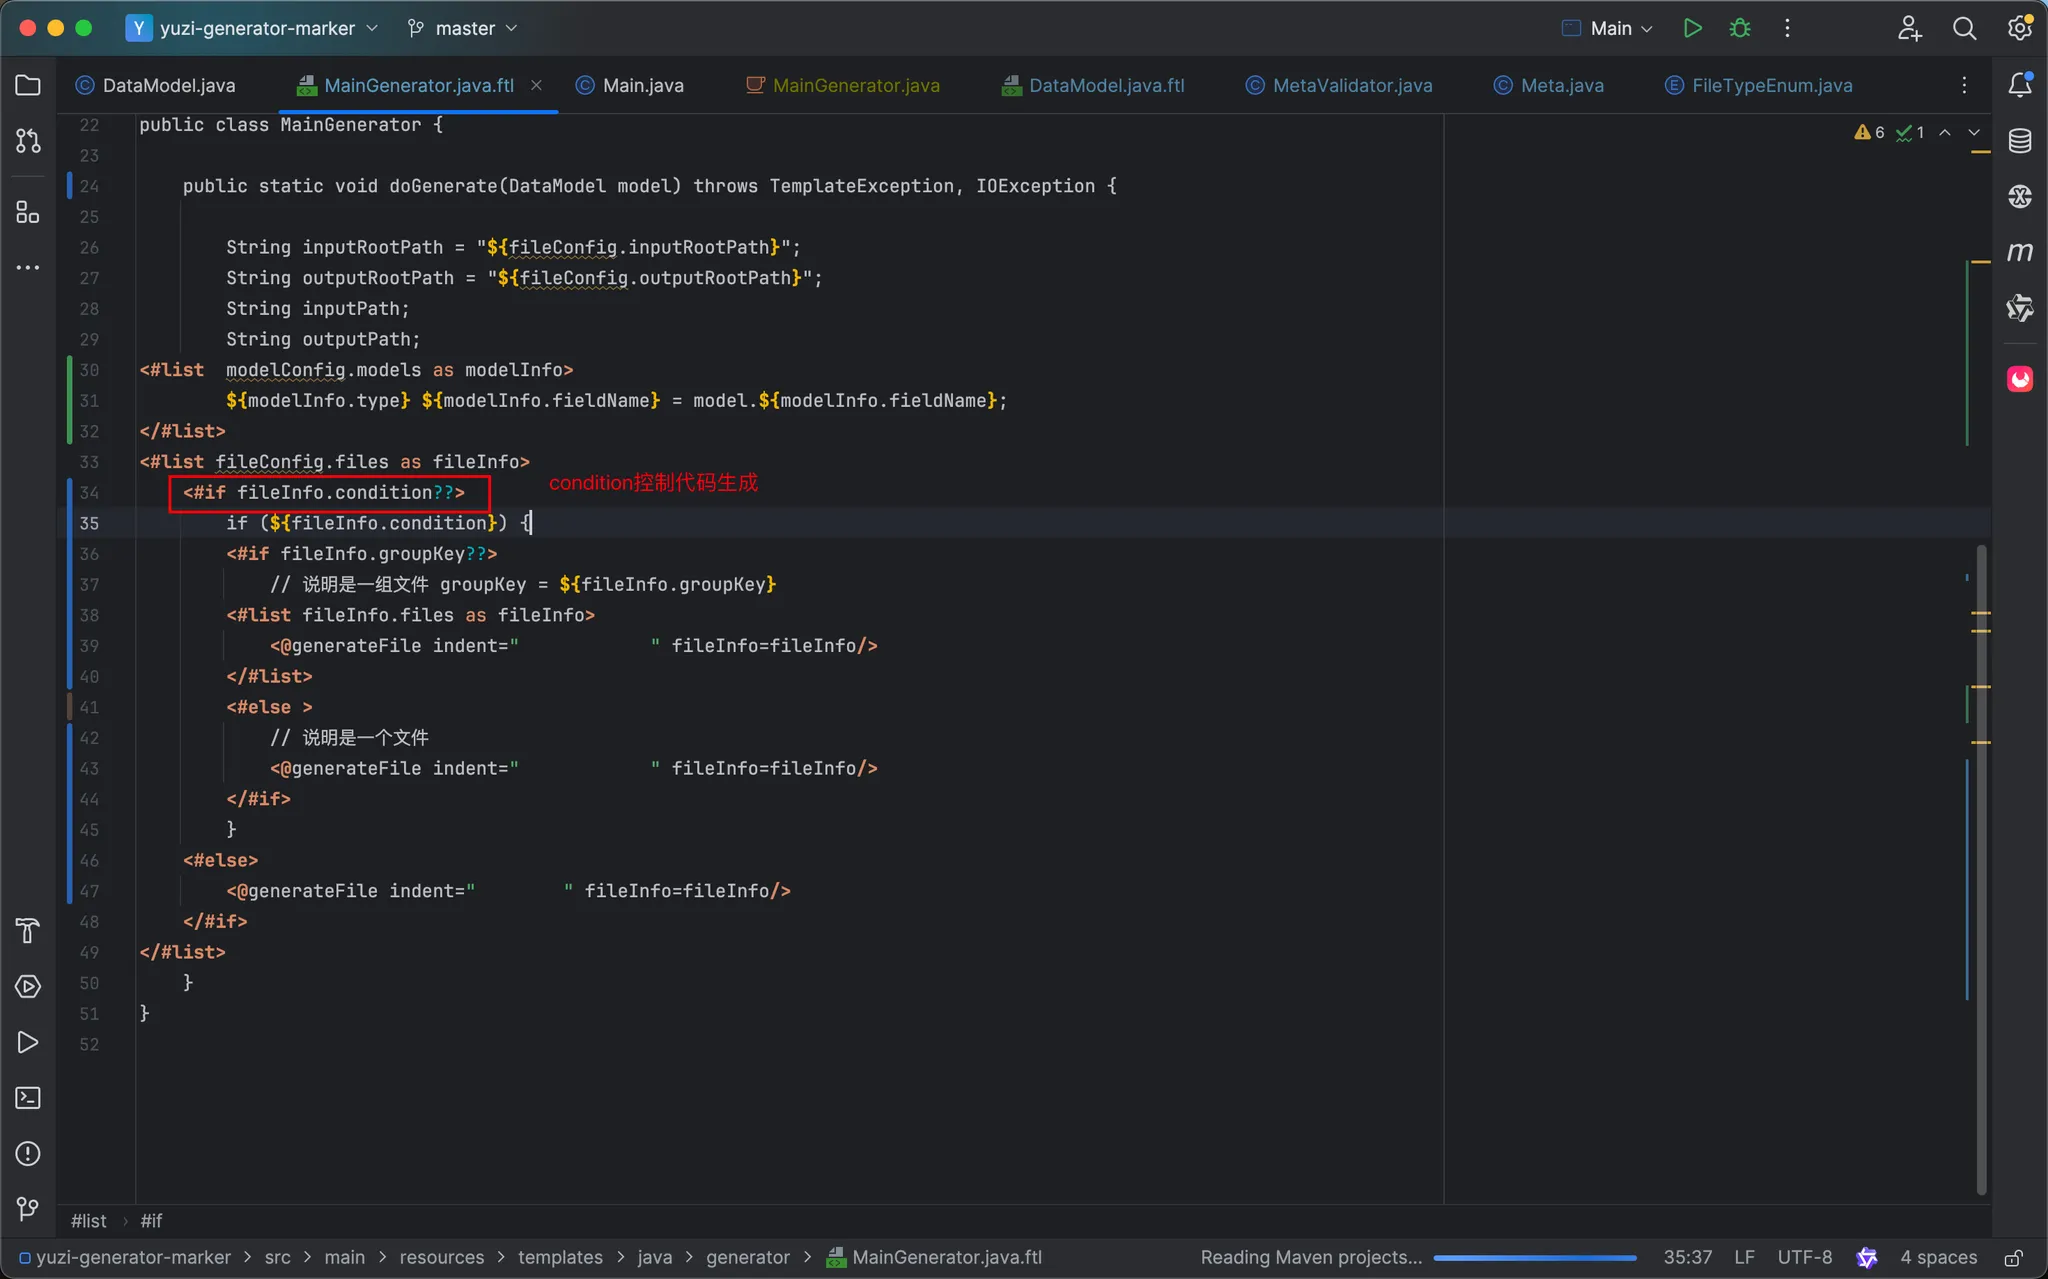The image size is (2048, 1279).
Task: Toggle read-only lock icon in status bar
Action: (2013, 1257)
